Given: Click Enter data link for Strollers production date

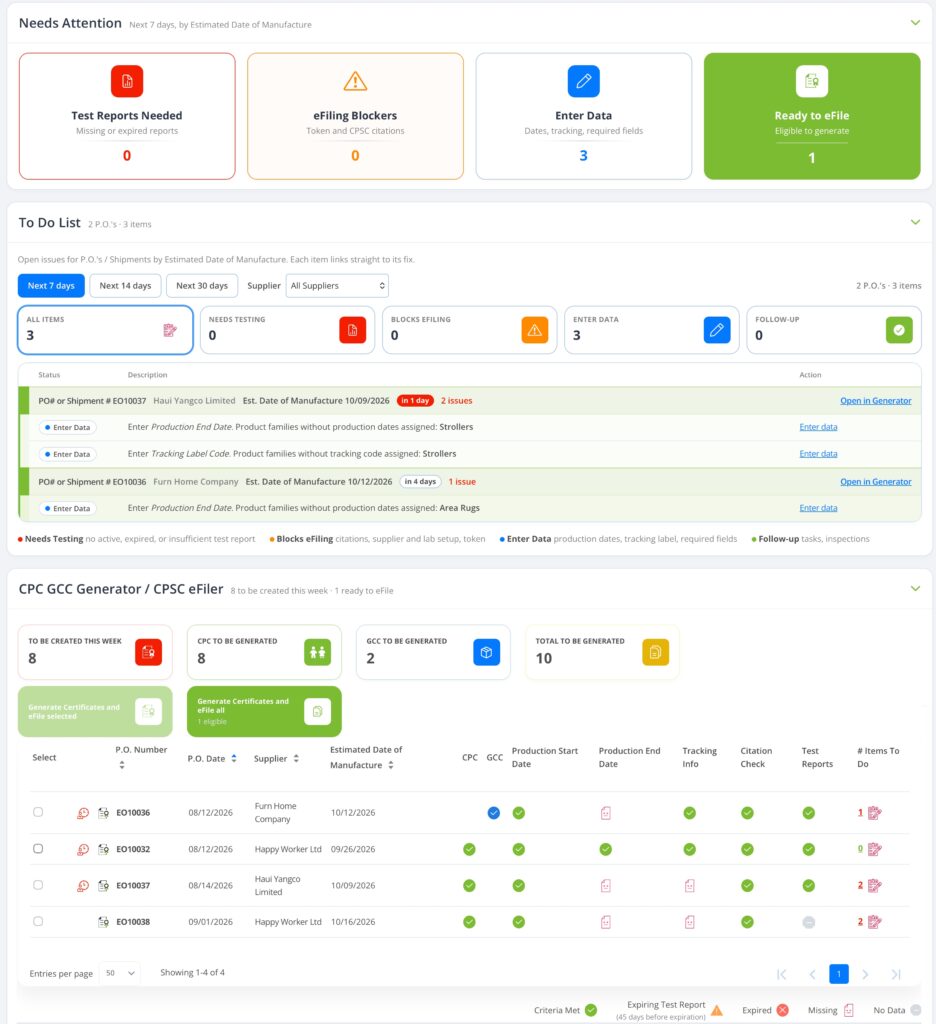Looking at the screenshot, I should (x=818, y=427).
